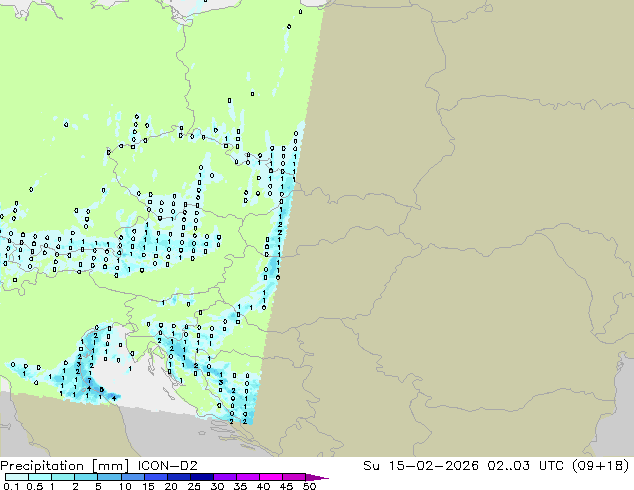Click the '50' legend scale value
This screenshot has height=490, width=634.
pos(309,486)
